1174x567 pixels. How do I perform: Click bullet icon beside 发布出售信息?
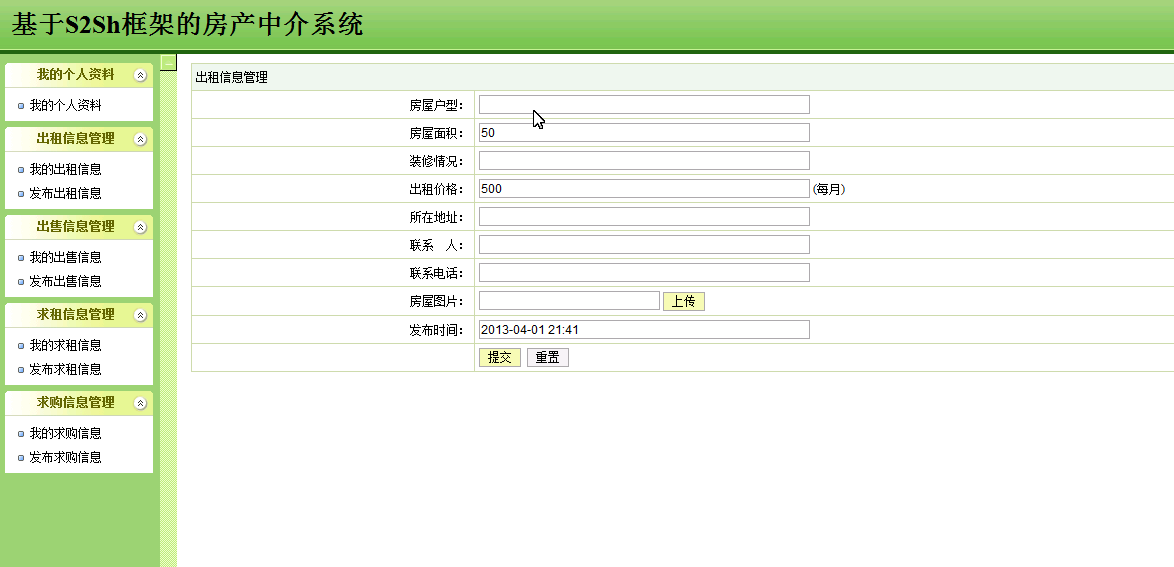coord(21,282)
